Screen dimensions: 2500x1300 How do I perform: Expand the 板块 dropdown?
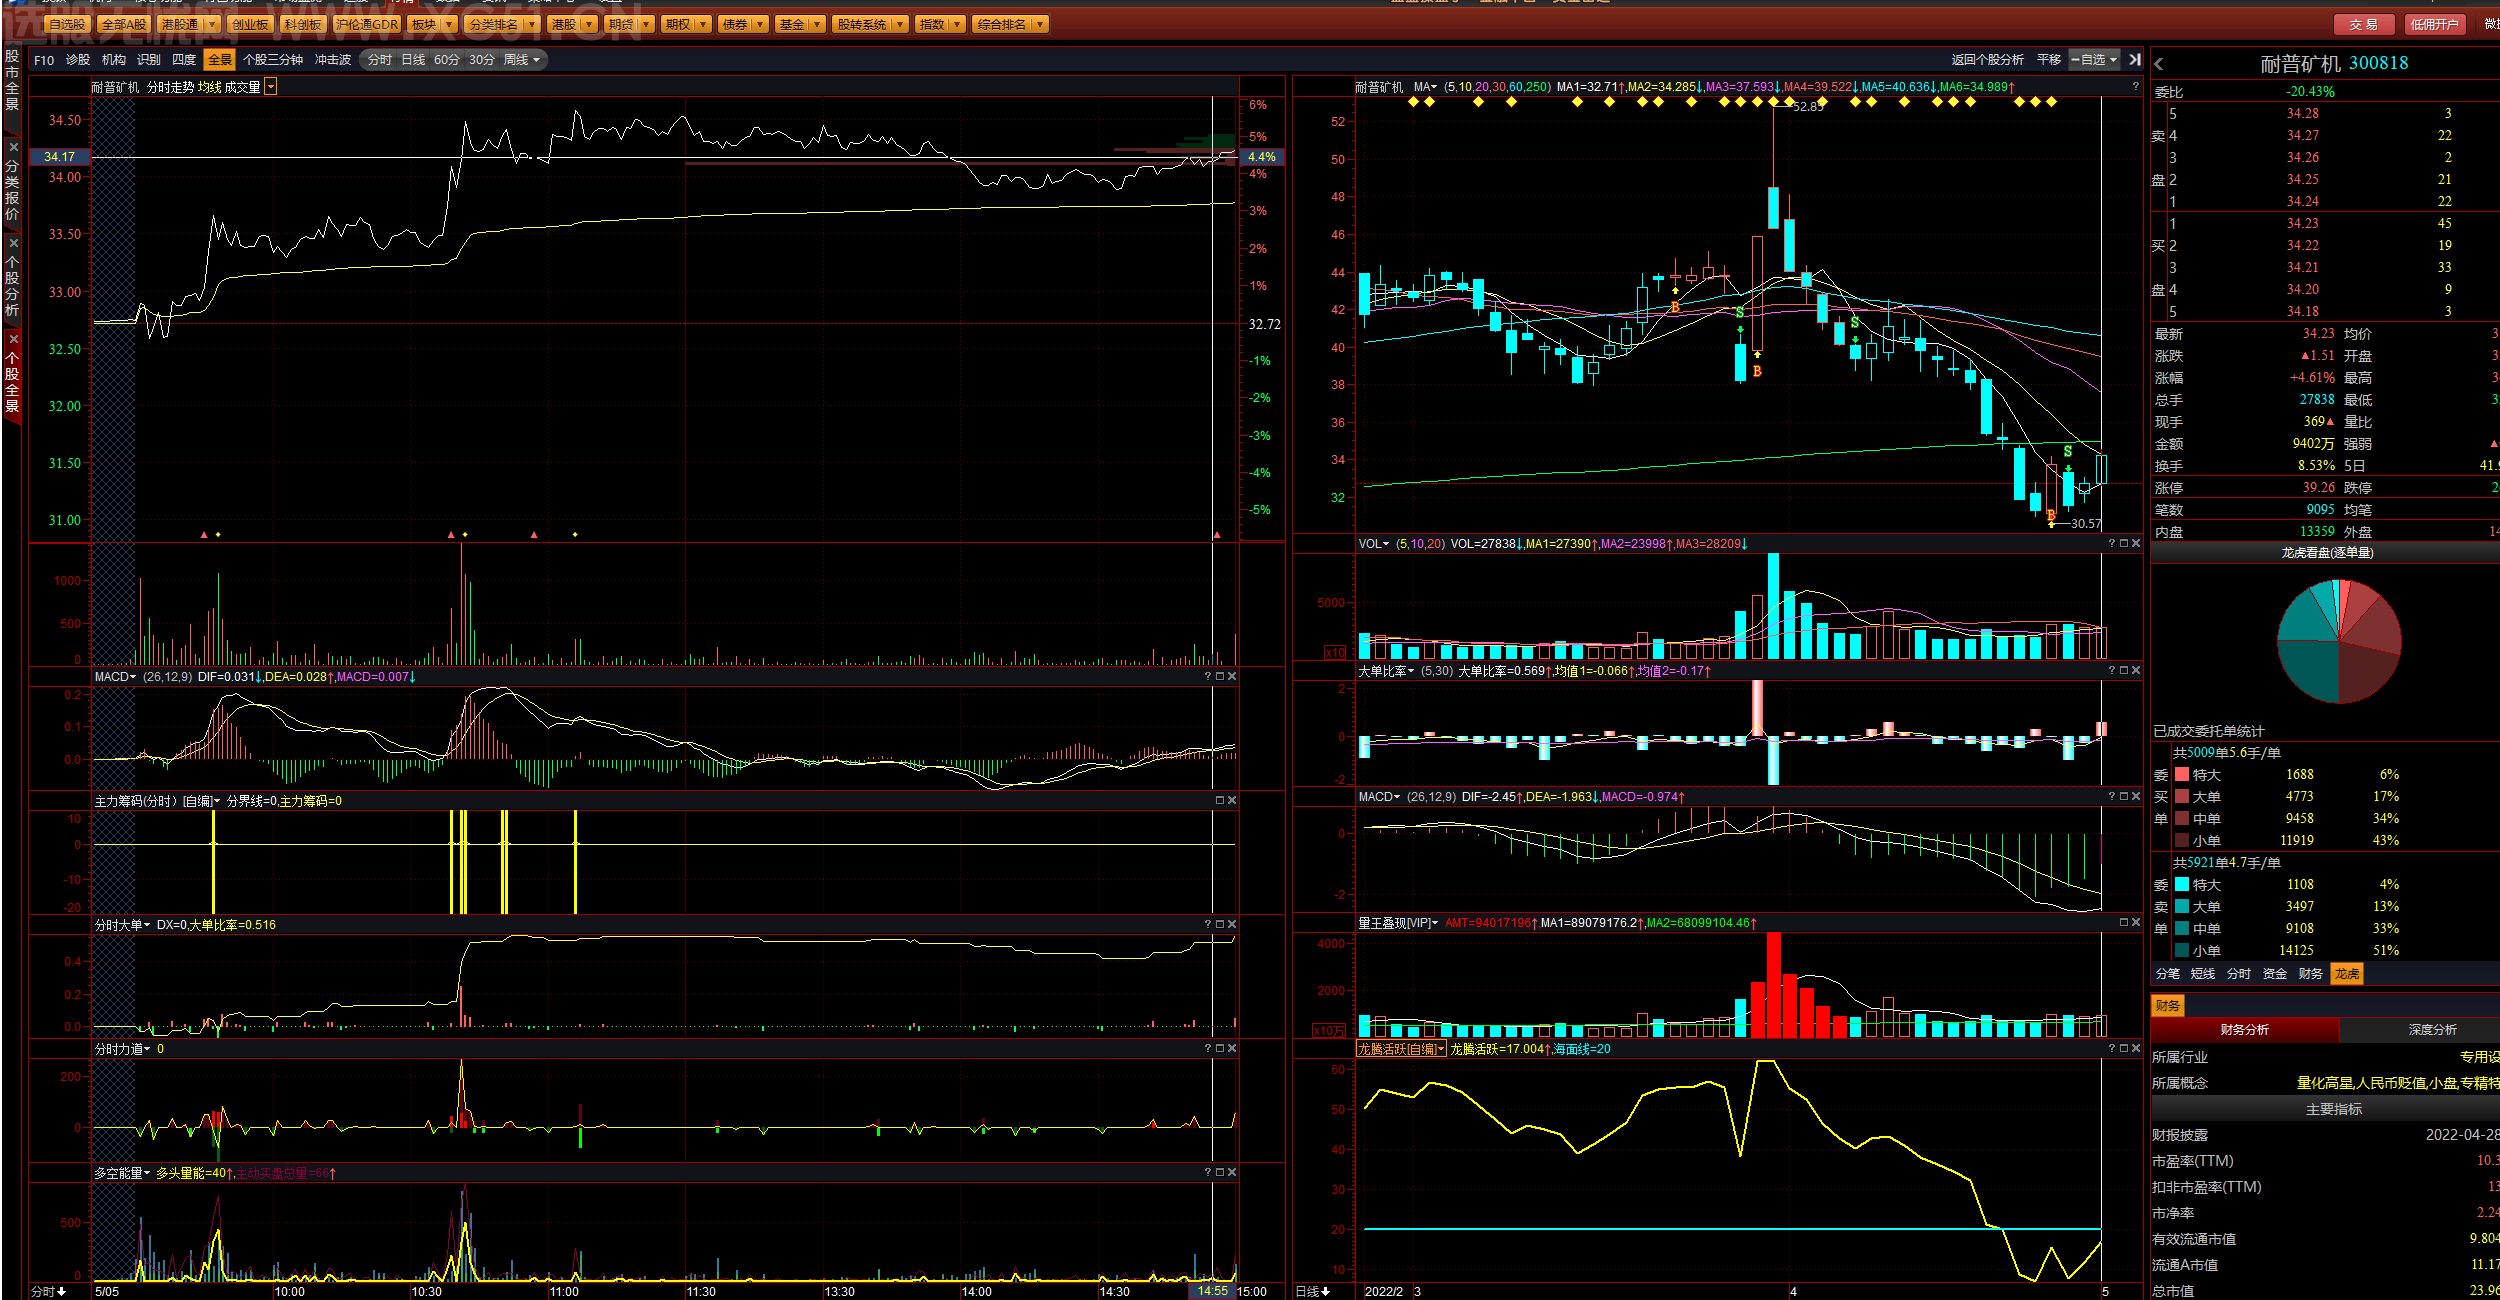pyautogui.click(x=449, y=24)
